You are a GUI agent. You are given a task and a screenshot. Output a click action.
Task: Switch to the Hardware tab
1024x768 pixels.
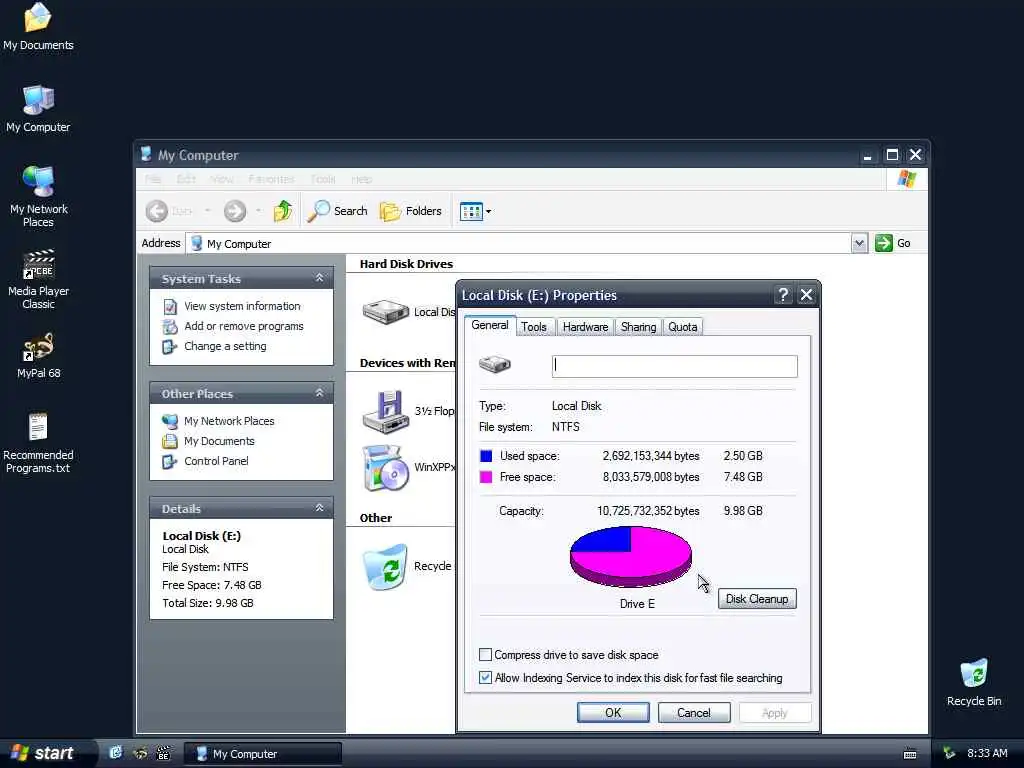pyautogui.click(x=585, y=327)
